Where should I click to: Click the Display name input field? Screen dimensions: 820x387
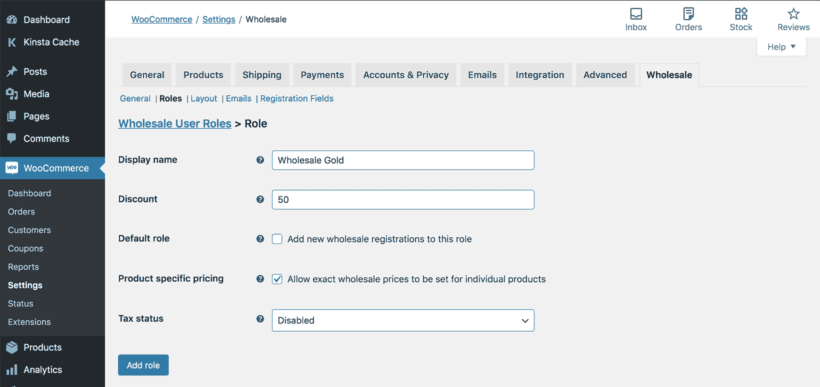(x=403, y=160)
